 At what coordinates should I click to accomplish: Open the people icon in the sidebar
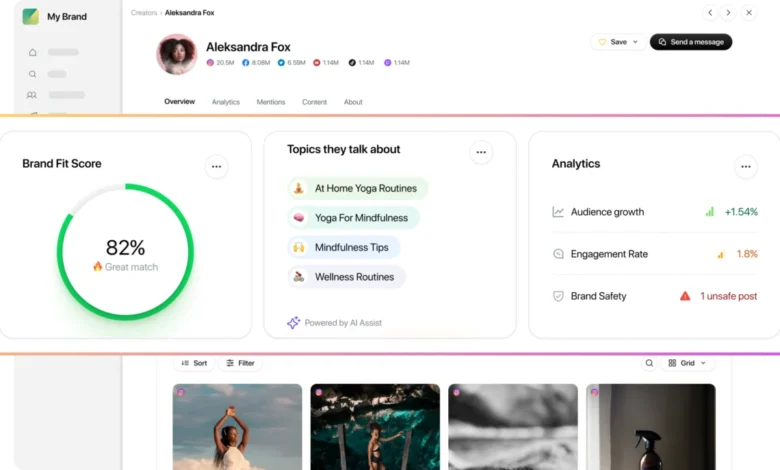[32, 95]
